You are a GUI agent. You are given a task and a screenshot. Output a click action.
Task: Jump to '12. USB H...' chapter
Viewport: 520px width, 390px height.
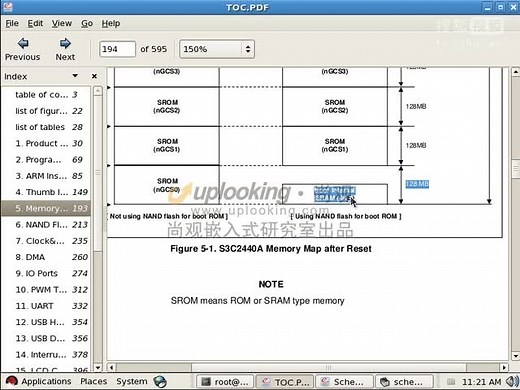pos(46,322)
